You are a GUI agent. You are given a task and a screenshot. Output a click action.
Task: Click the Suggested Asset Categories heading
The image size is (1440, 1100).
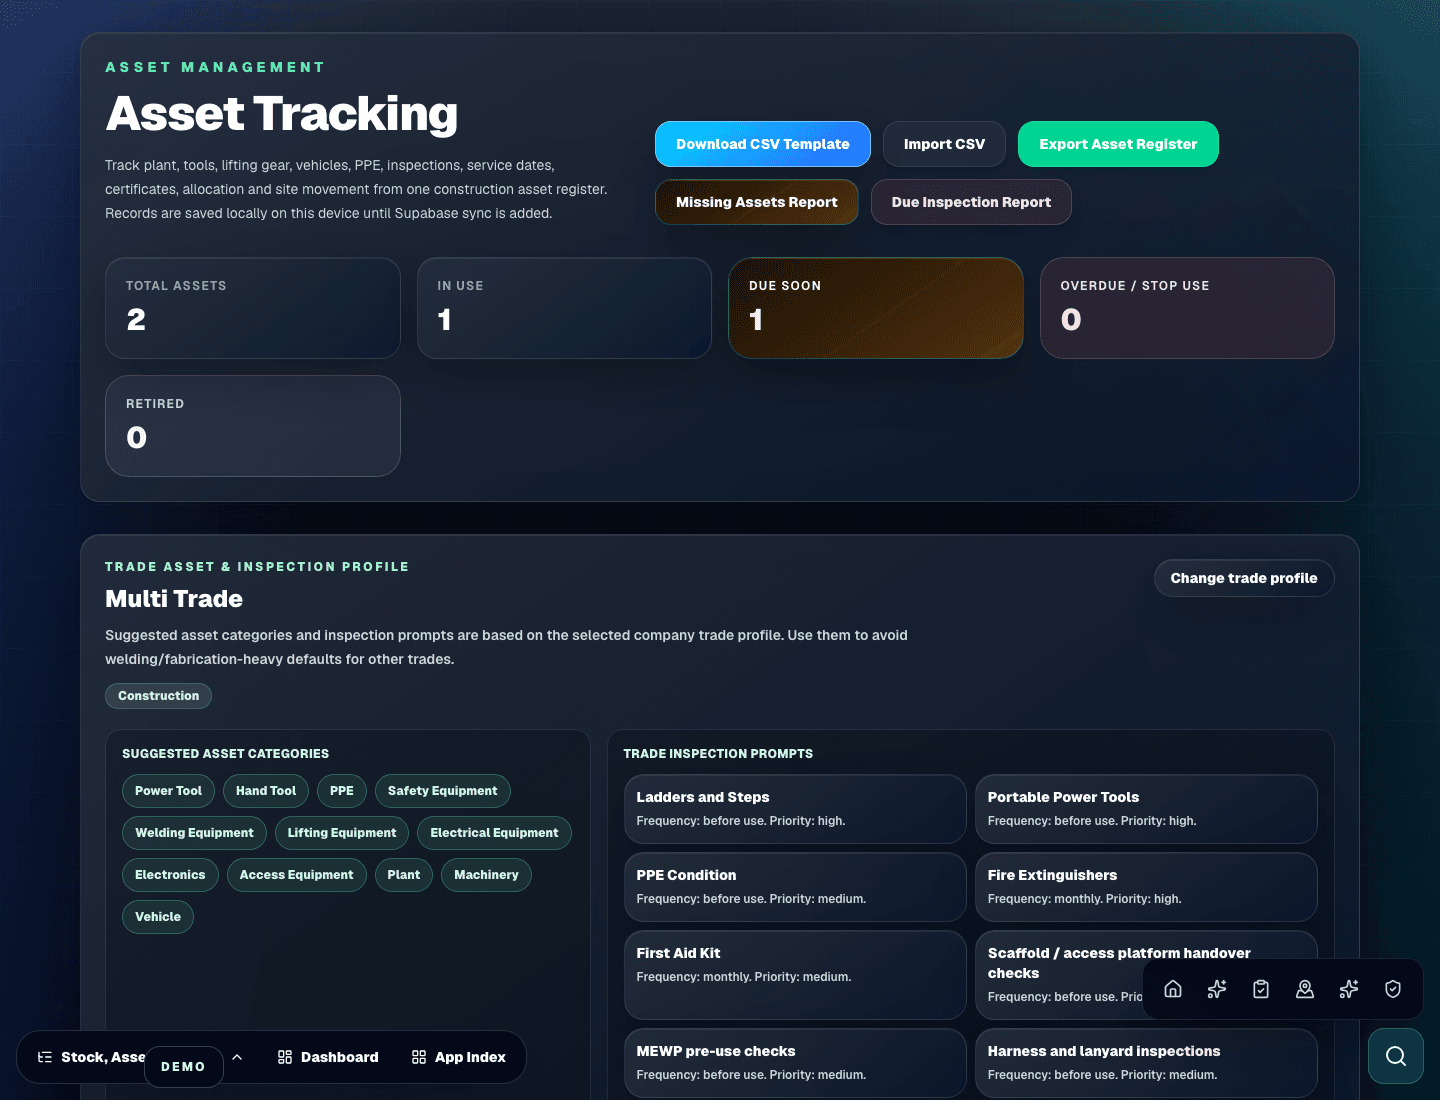225,754
